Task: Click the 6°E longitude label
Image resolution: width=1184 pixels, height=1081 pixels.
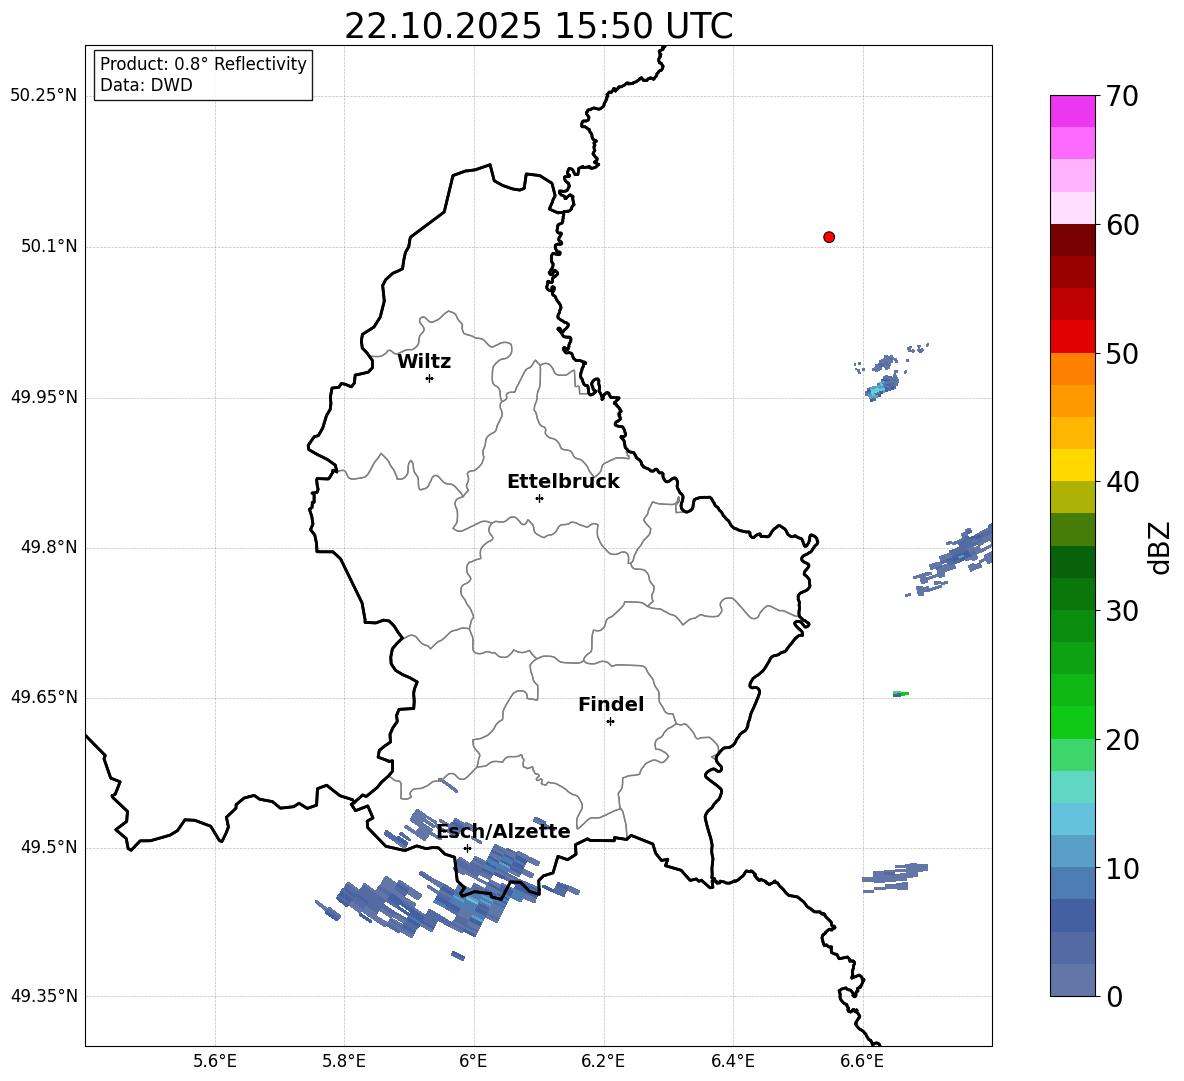Action: (x=473, y=1061)
